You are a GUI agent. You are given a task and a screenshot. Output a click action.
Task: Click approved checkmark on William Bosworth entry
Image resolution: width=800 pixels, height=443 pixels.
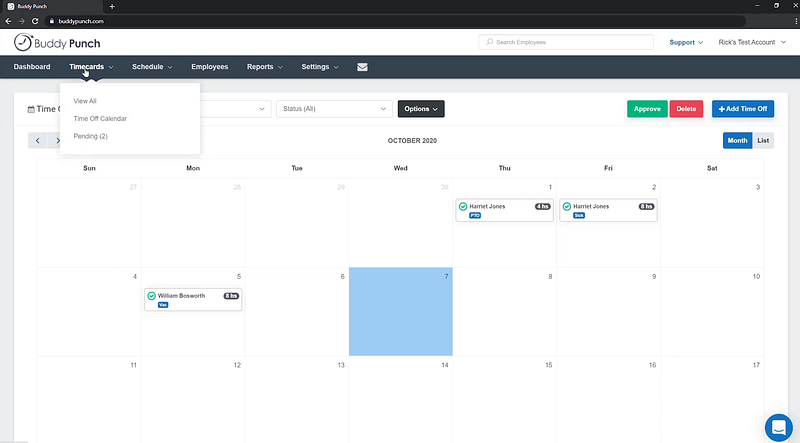click(152, 296)
